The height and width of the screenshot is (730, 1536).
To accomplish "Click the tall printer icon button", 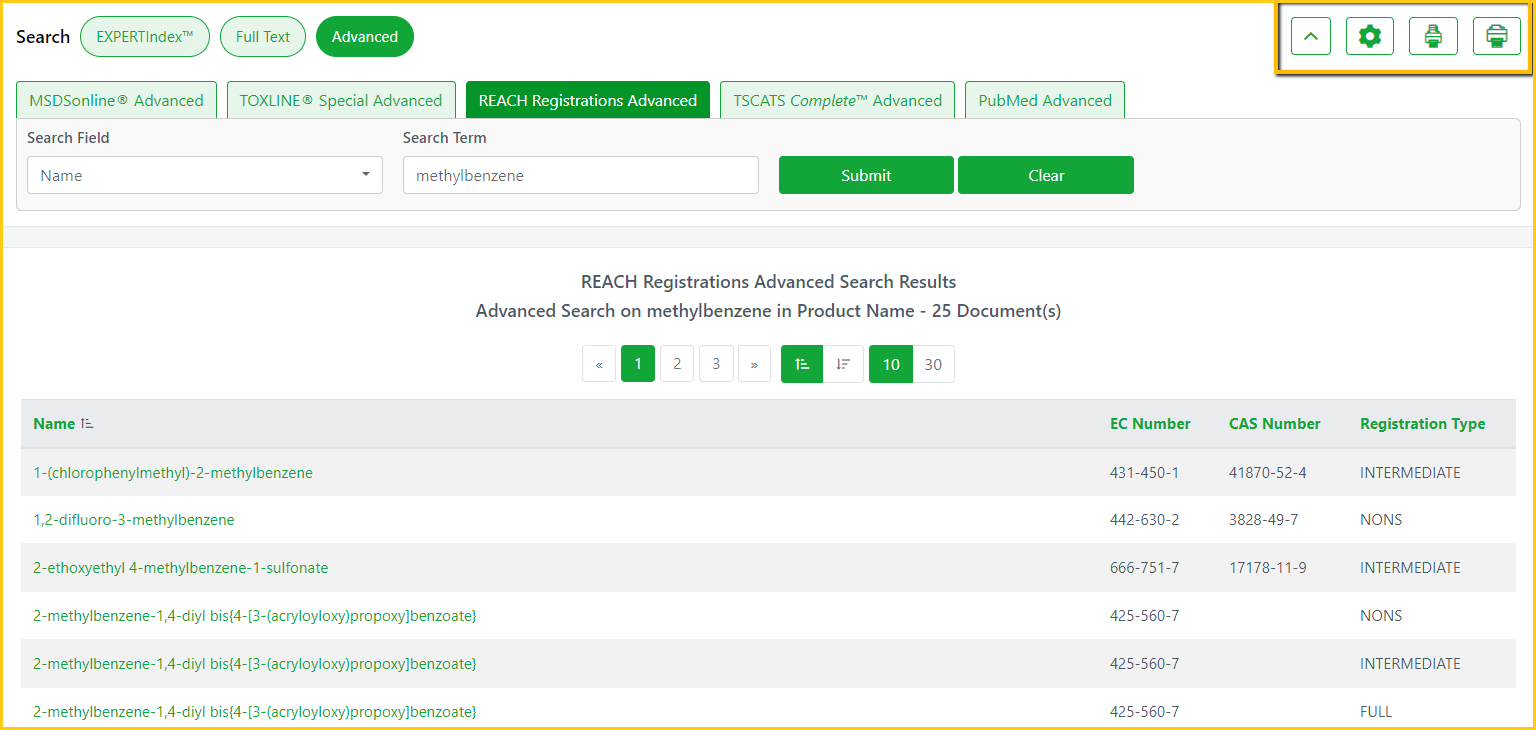I will click(x=1433, y=37).
